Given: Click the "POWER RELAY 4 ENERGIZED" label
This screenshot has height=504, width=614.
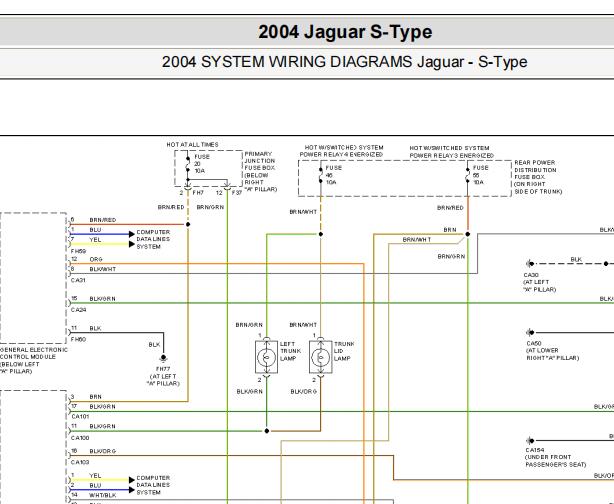Looking at the screenshot, I should [x=341, y=155].
